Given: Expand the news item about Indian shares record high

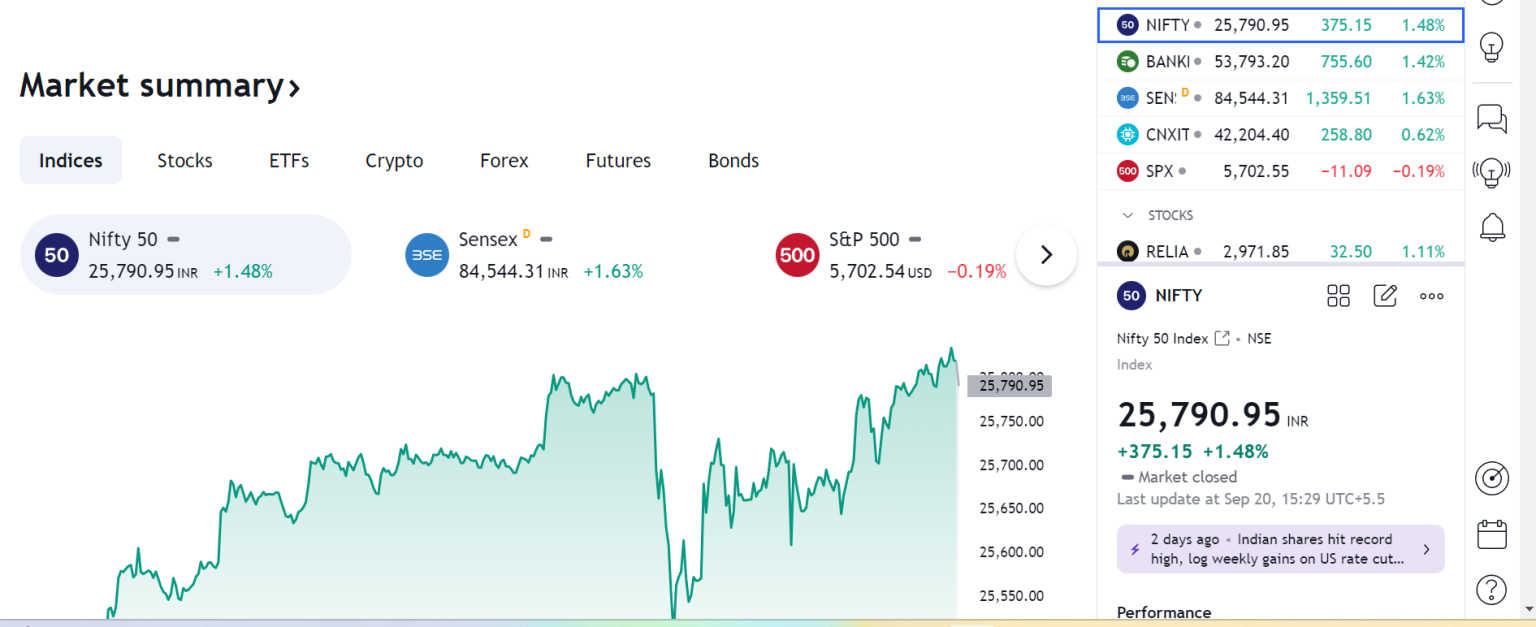Looking at the screenshot, I should pos(1280,549).
